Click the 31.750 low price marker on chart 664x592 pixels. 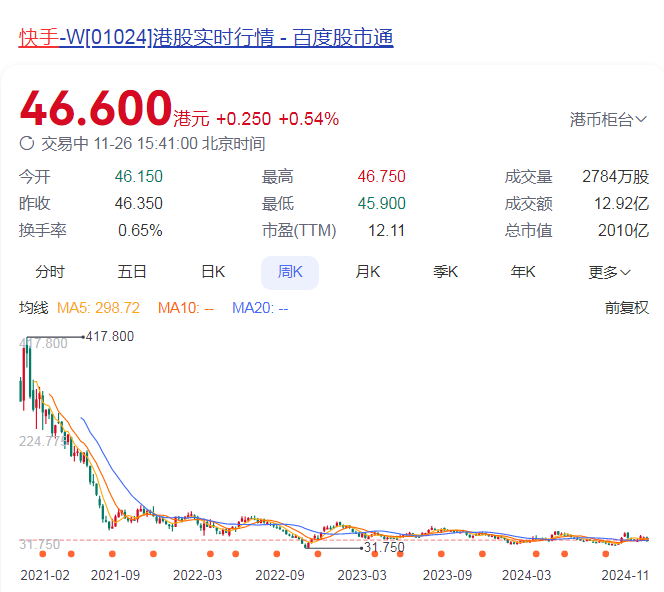(x=384, y=548)
